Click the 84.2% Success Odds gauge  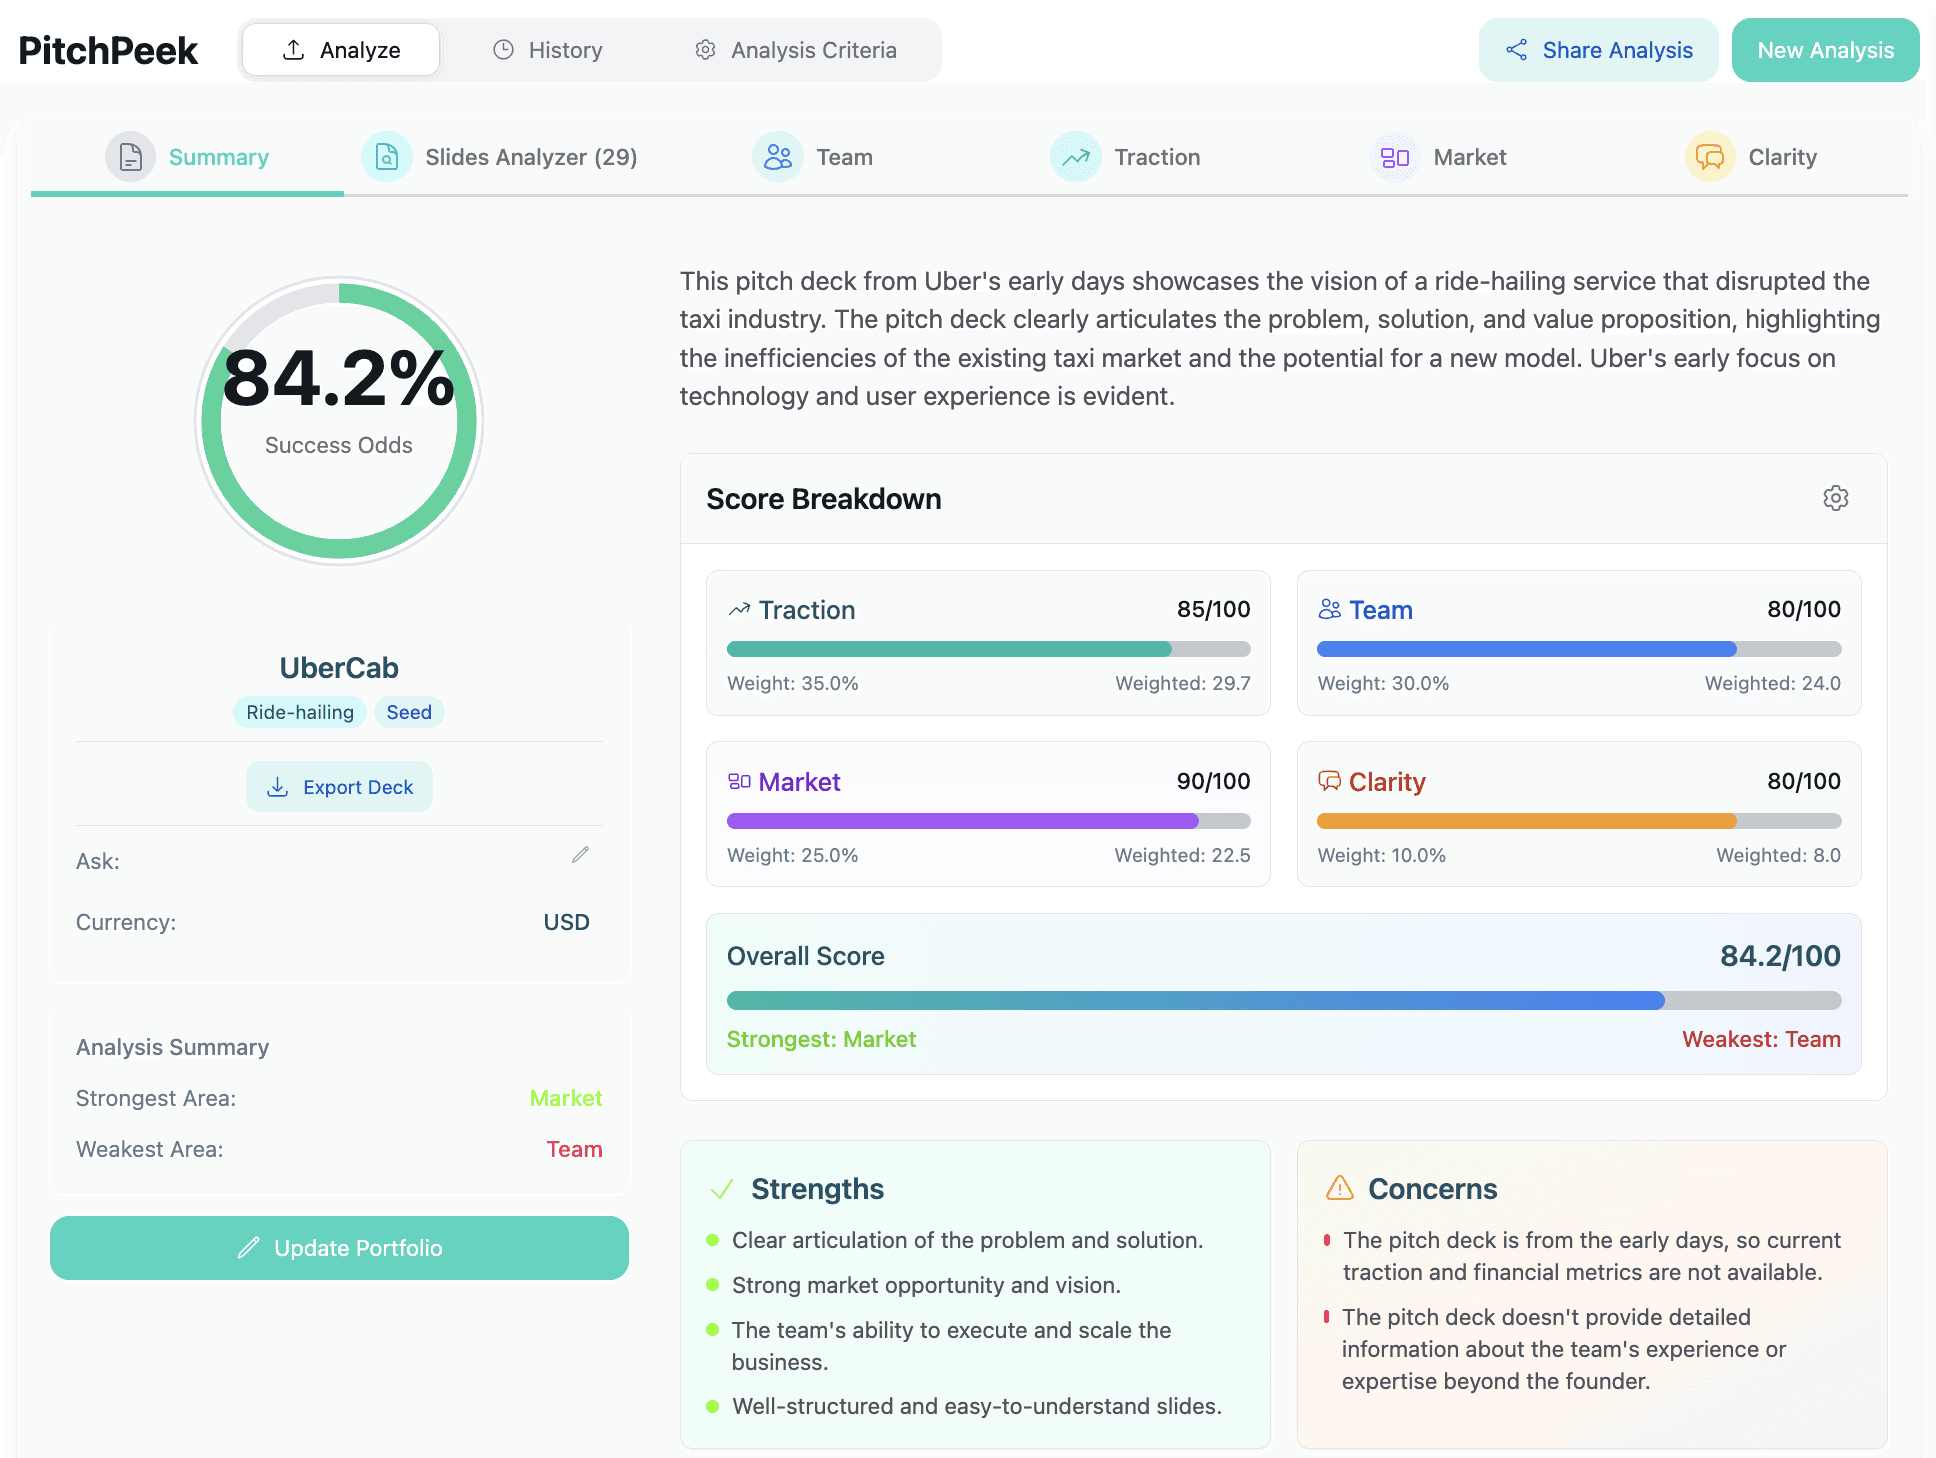coord(339,421)
